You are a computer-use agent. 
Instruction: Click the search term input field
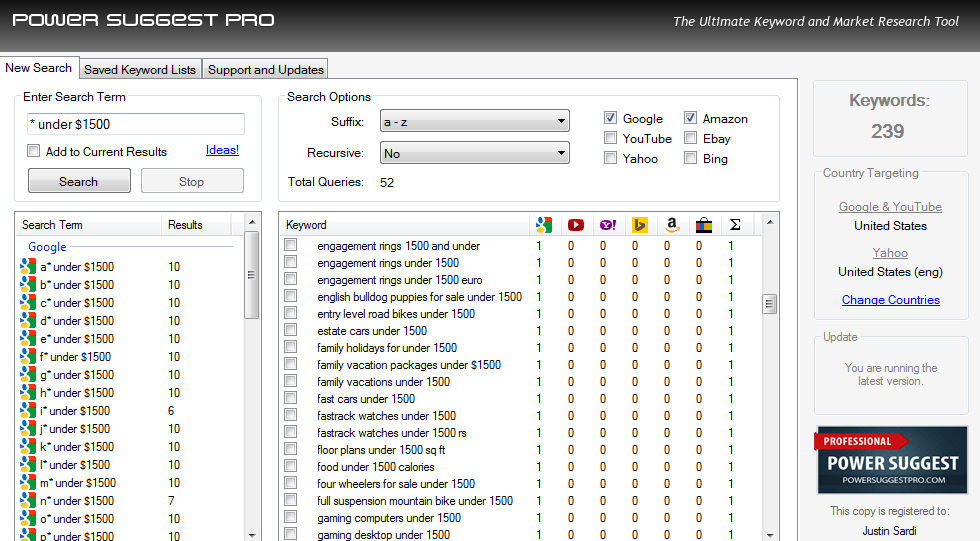[x=136, y=124]
